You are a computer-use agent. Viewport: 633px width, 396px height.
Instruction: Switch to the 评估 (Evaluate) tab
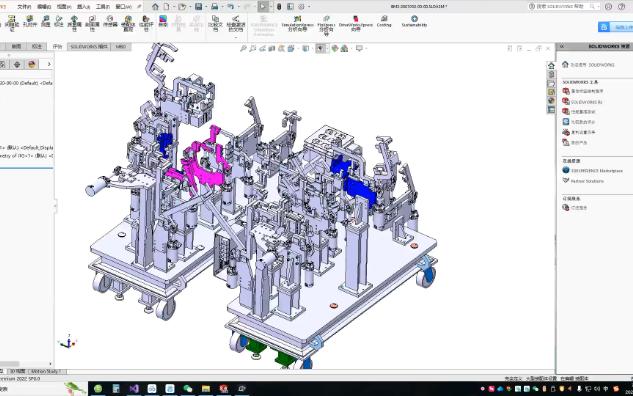[57, 46]
